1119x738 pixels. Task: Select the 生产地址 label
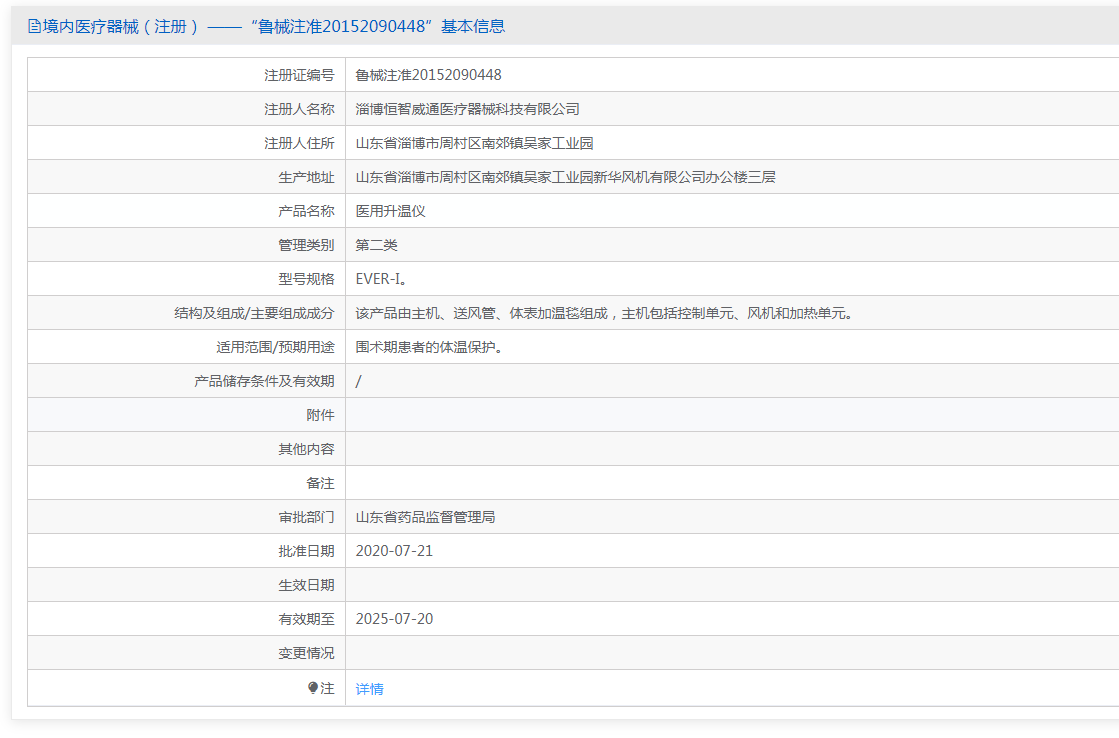(306, 177)
